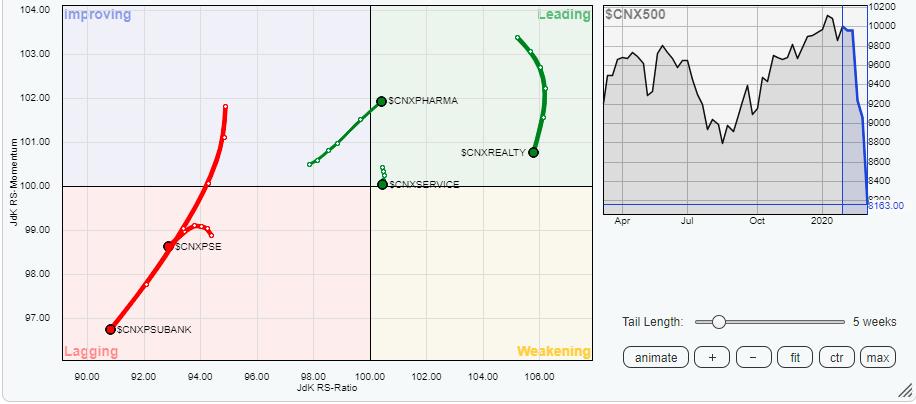916x404 pixels.
Task: Click the Leading quadrant label
Action: [x=563, y=15]
